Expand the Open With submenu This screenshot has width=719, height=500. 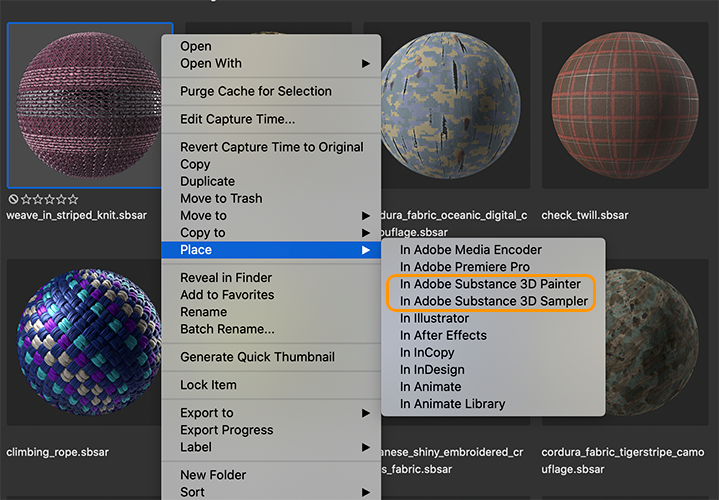tap(271, 63)
